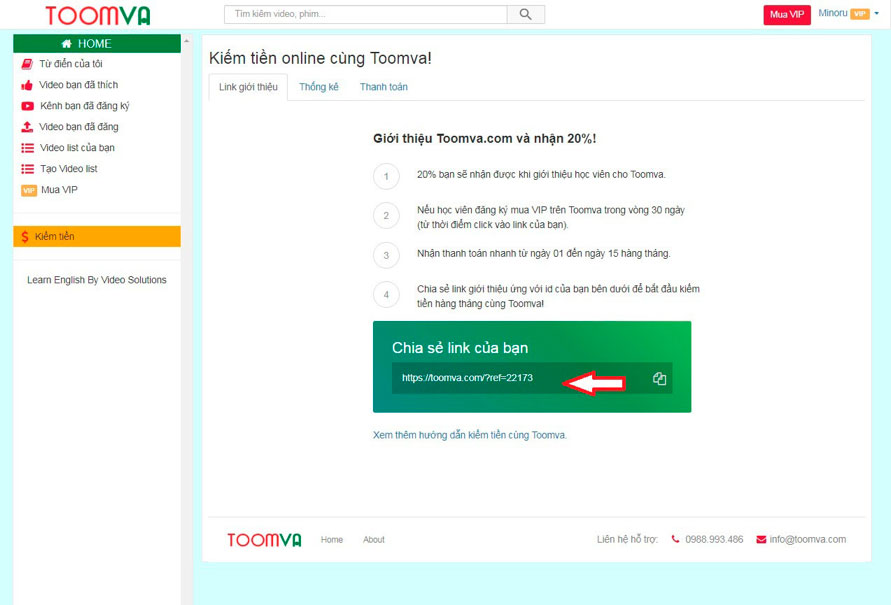
Task: Open the footer Home link
Action: click(332, 540)
